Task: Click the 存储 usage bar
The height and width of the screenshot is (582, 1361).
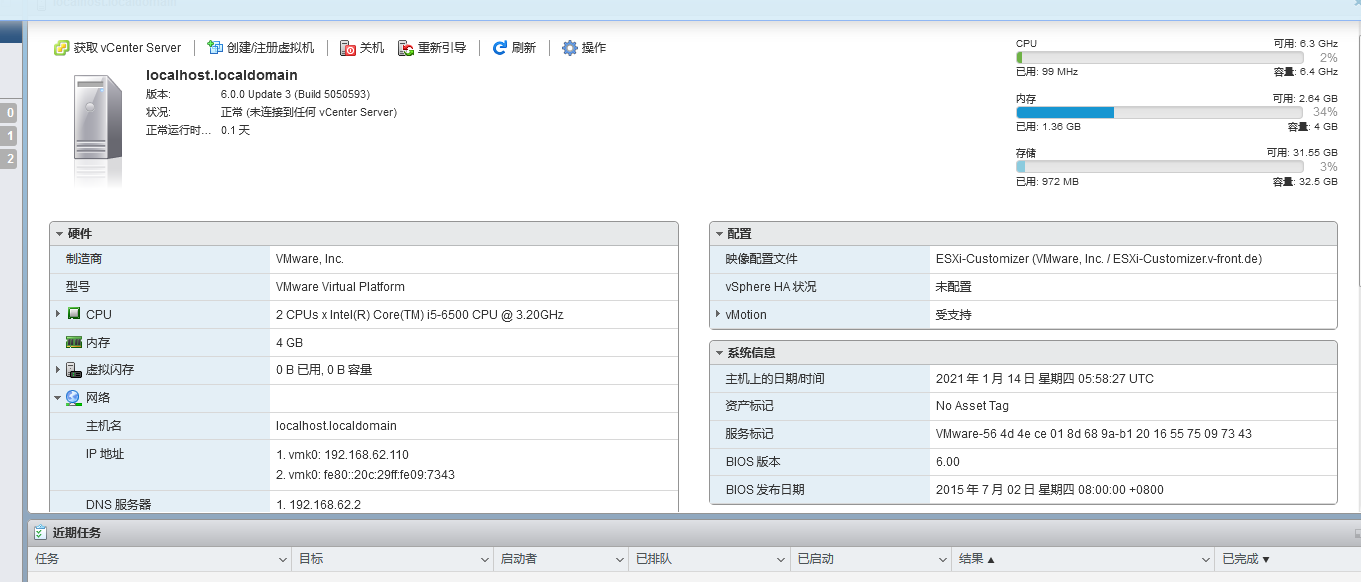Action: 1160,167
